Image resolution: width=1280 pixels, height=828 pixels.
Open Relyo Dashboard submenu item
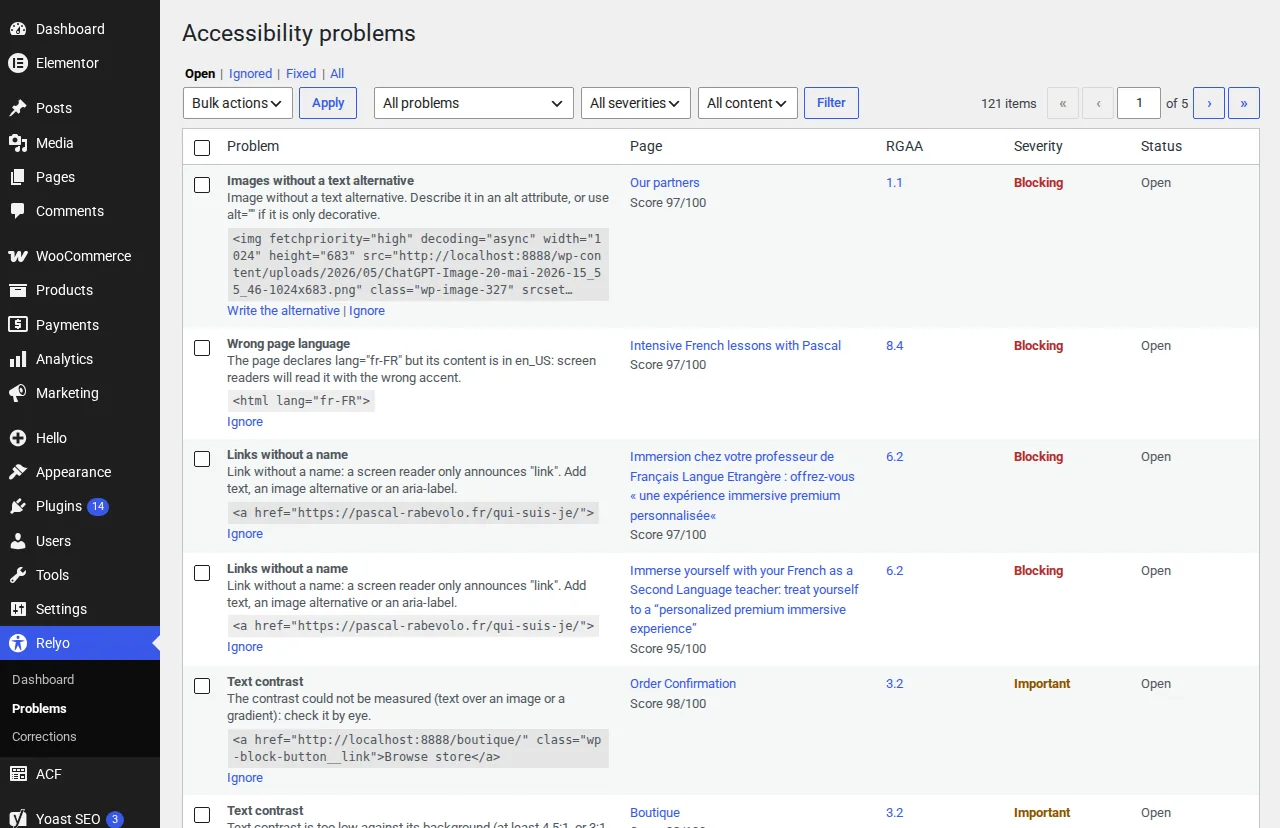point(43,680)
